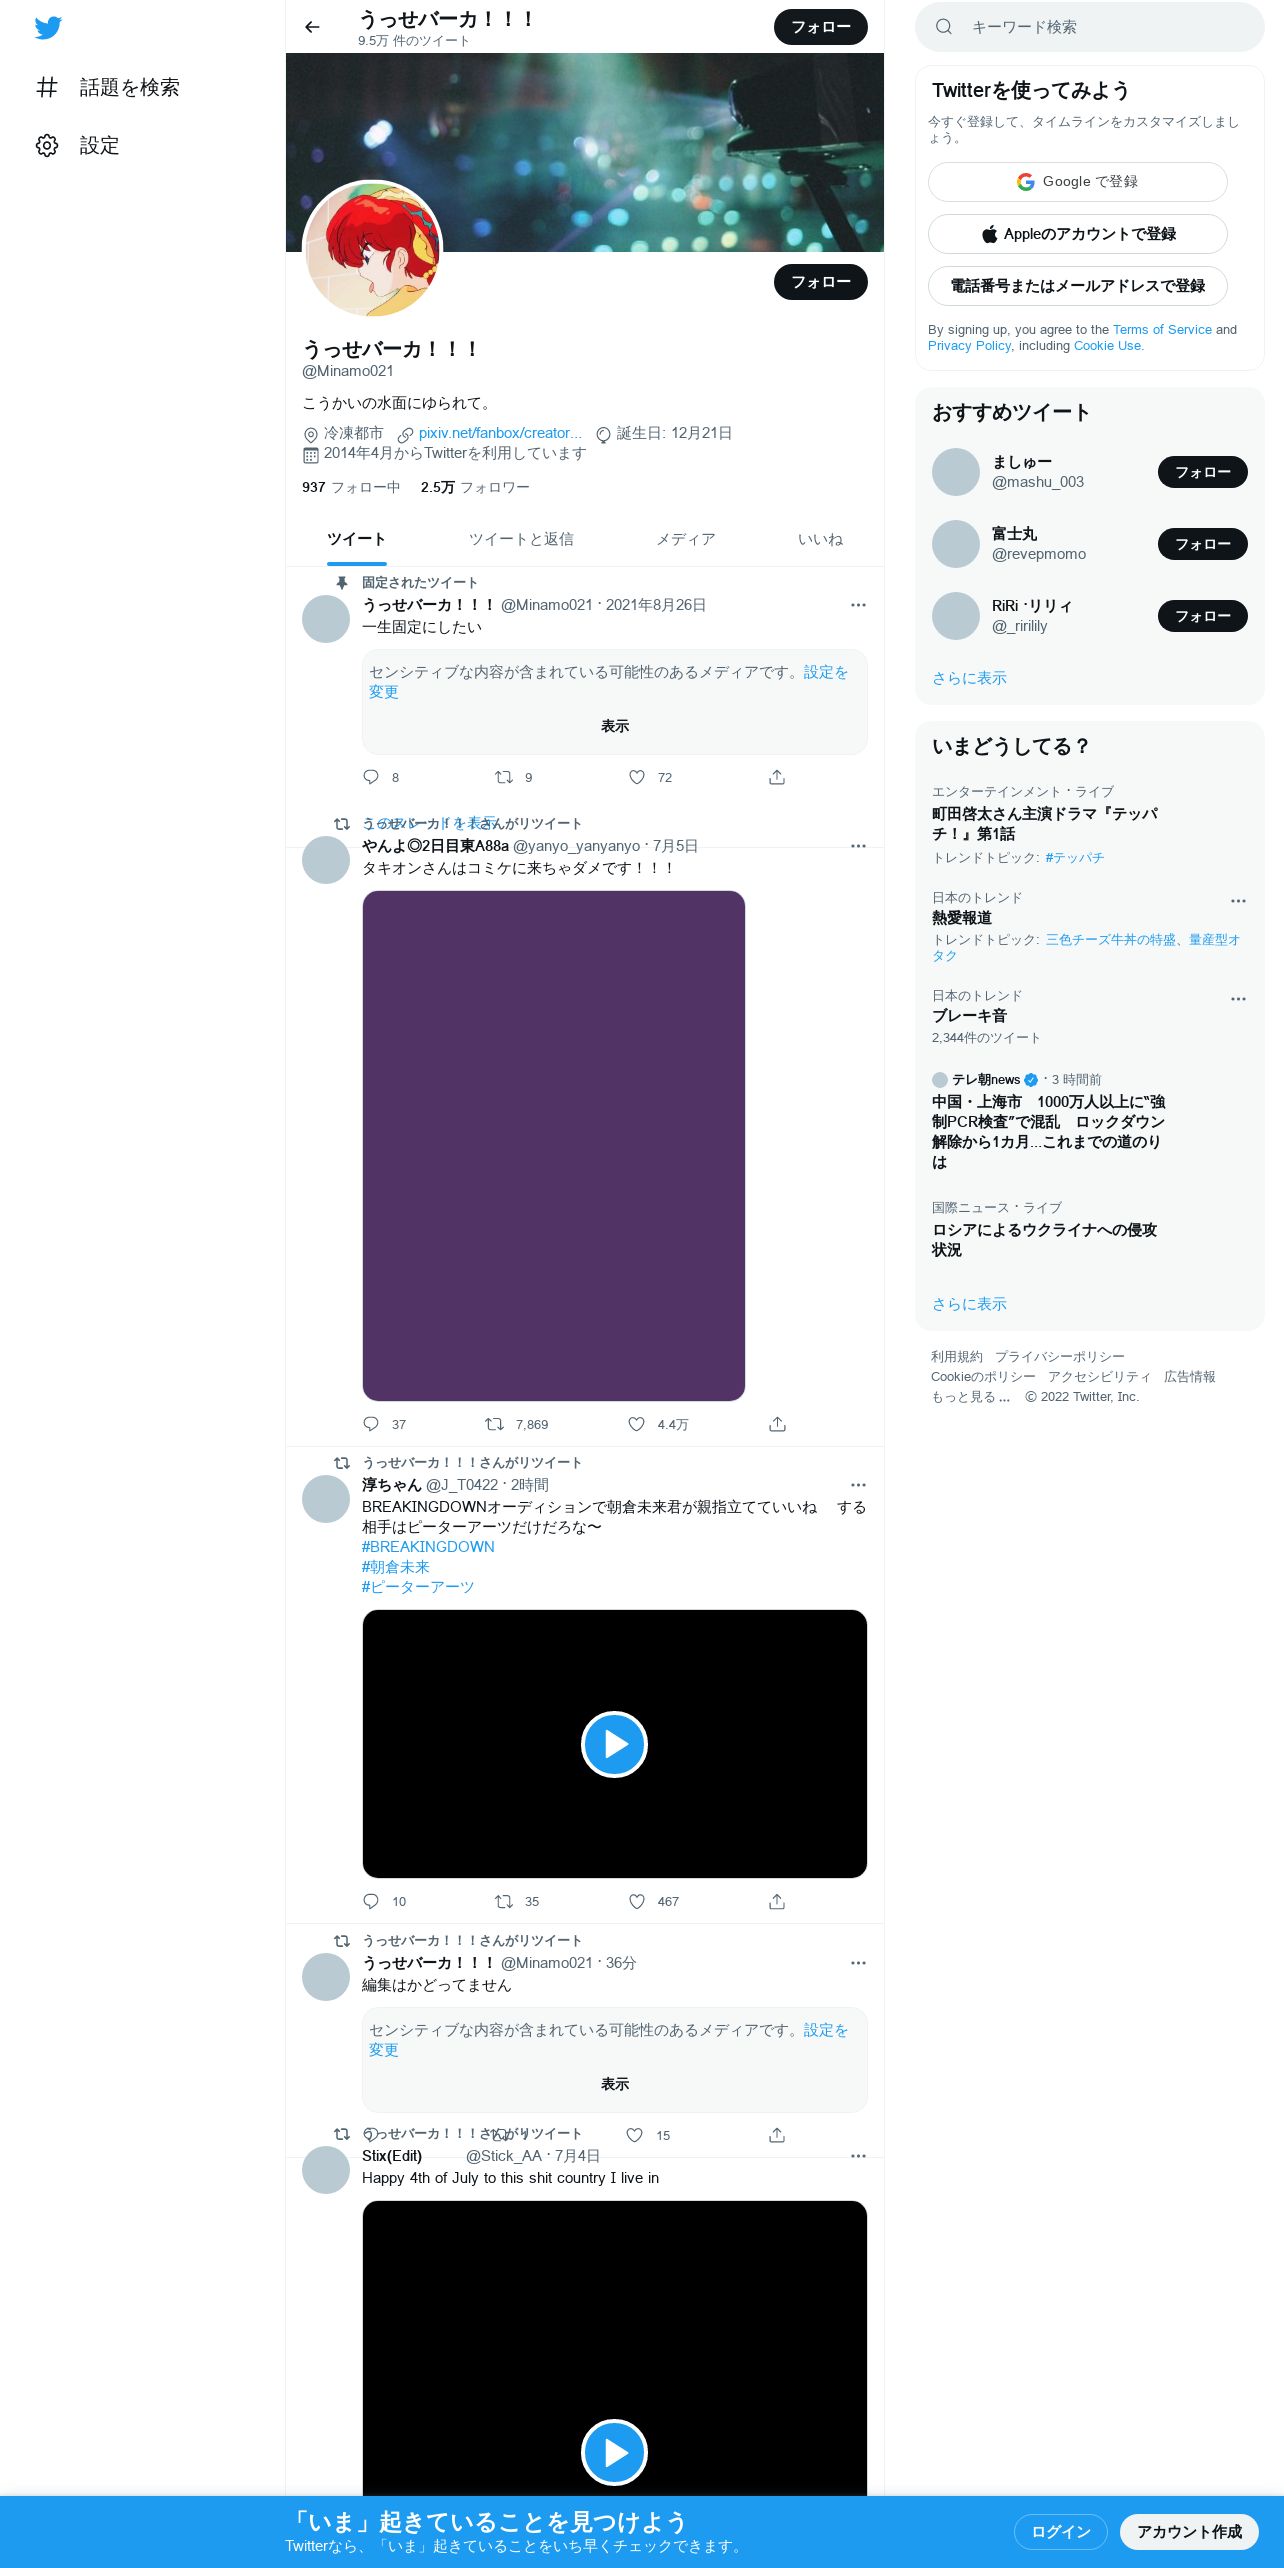Open the Privacy Policy link
This screenshot has height=2568, width=1284.
969,346
